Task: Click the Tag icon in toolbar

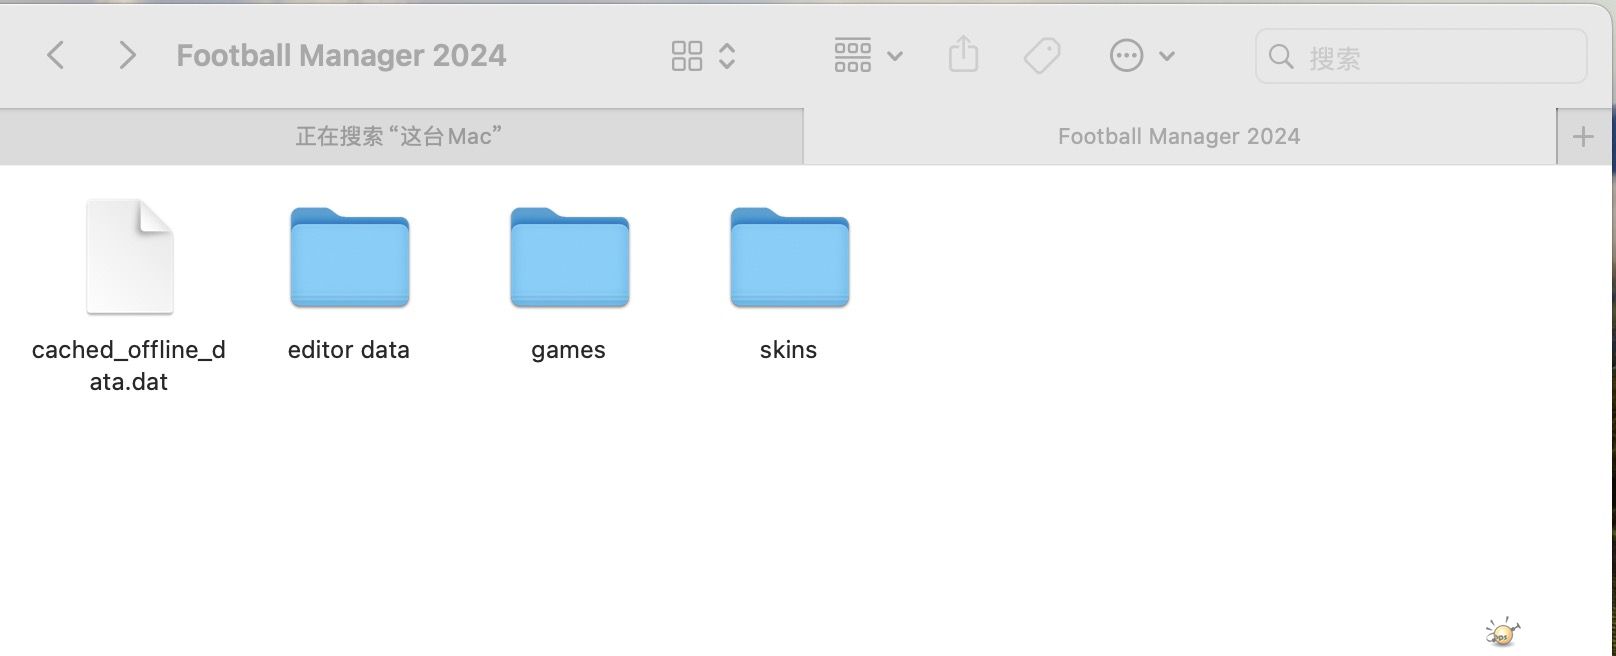Action: pyautogui.click(x=1042, y=56)
